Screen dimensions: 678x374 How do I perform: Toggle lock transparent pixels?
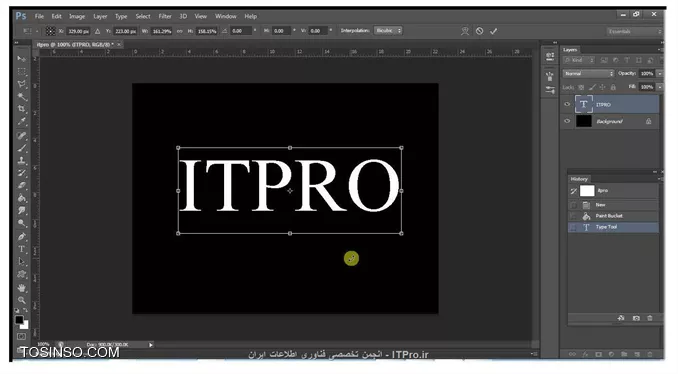click(582, 87)
